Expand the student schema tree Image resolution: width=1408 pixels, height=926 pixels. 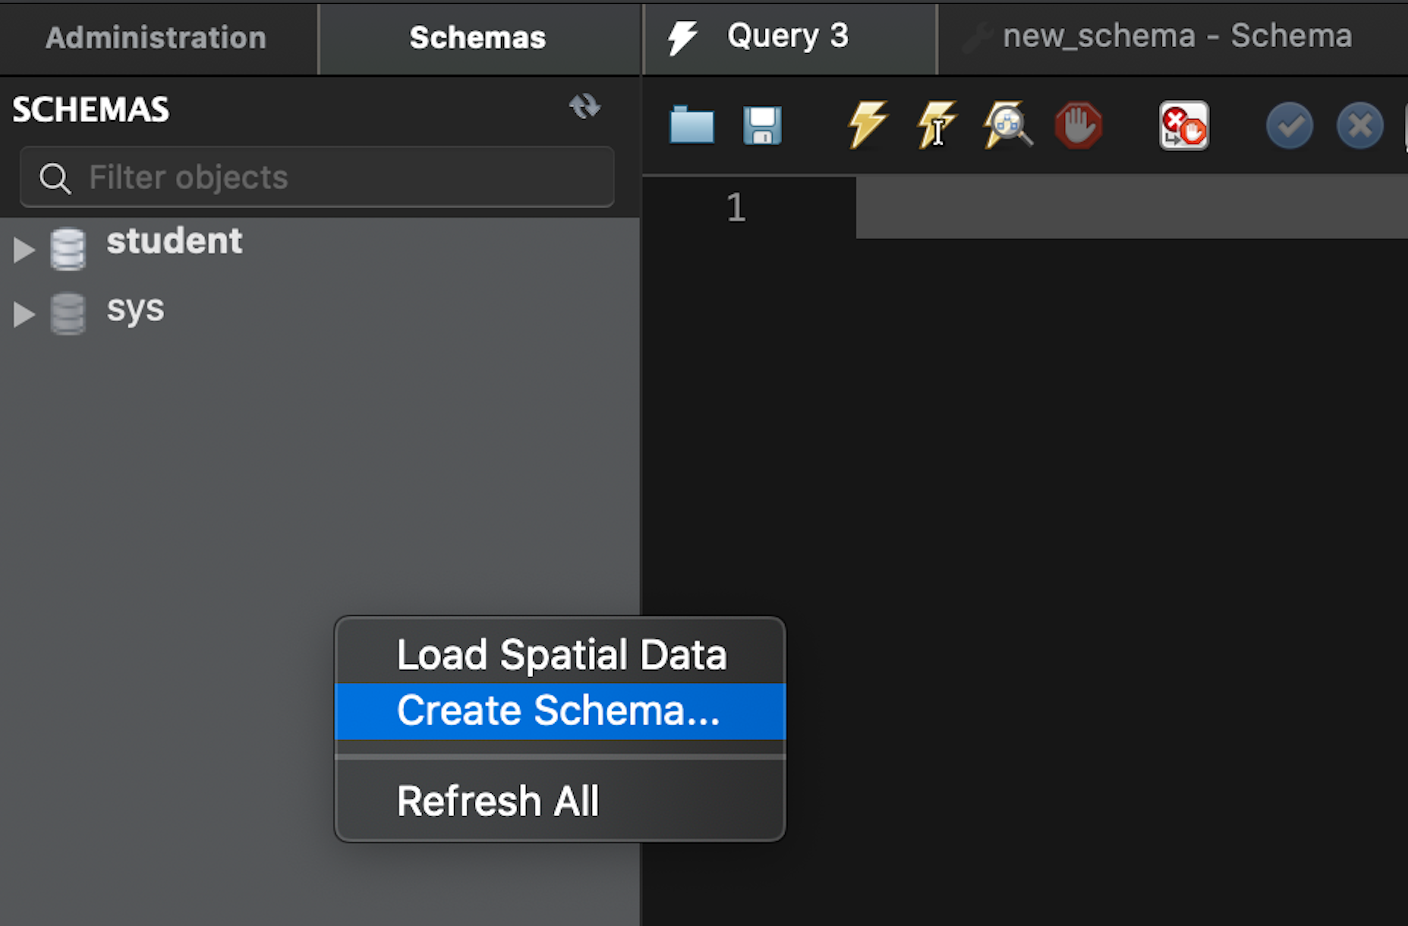tap(24, 249)
